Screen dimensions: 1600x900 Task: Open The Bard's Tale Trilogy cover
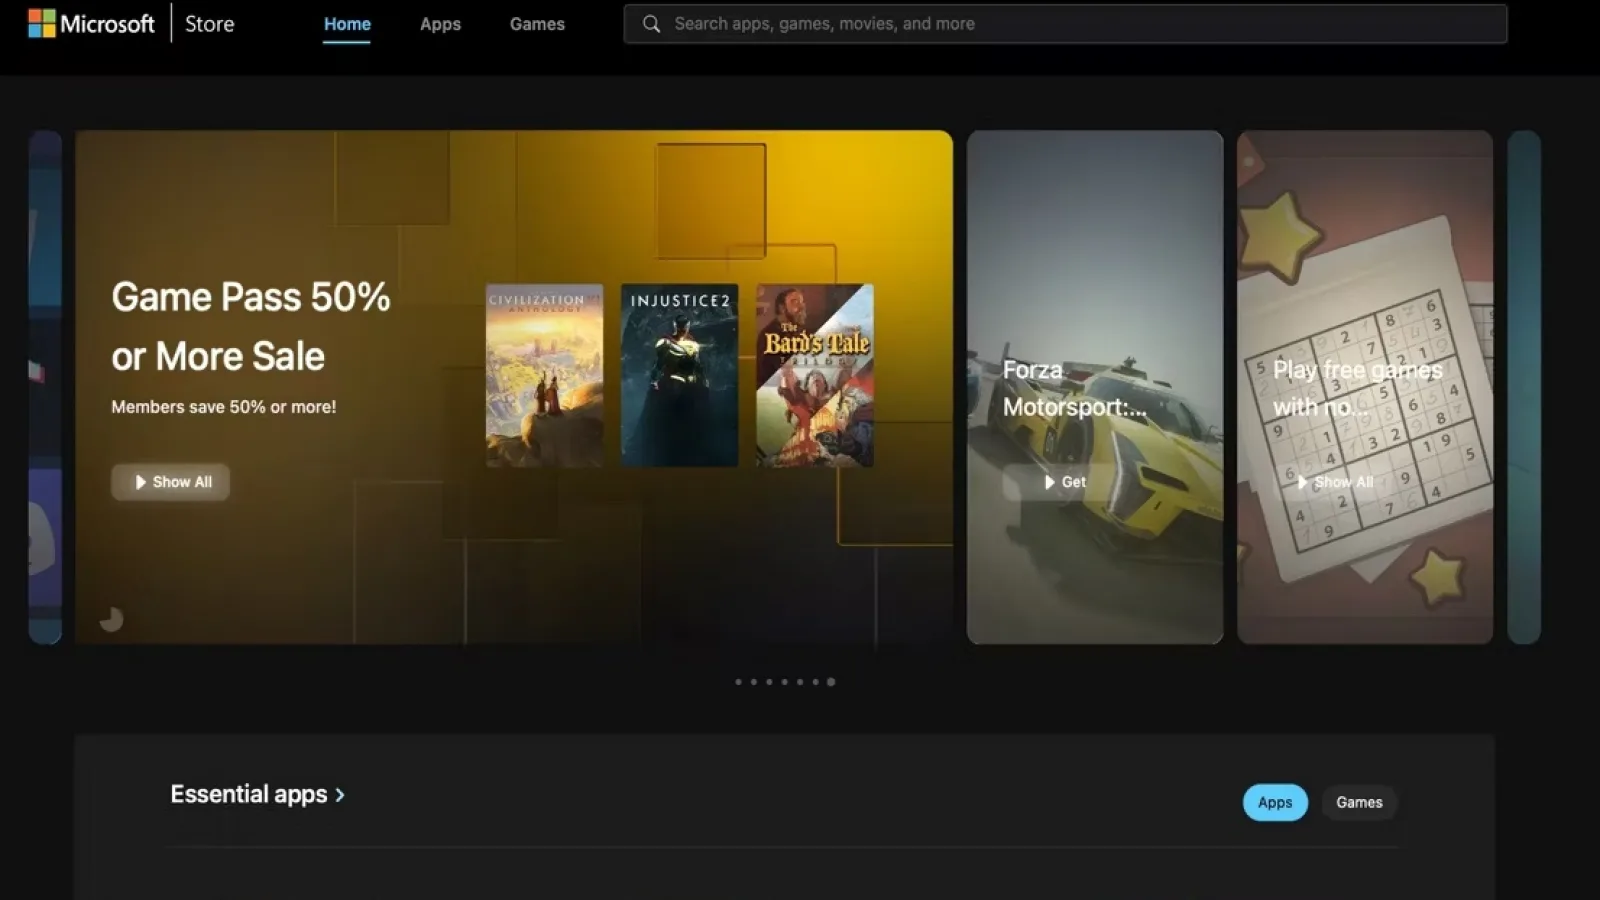pos(815,375)
